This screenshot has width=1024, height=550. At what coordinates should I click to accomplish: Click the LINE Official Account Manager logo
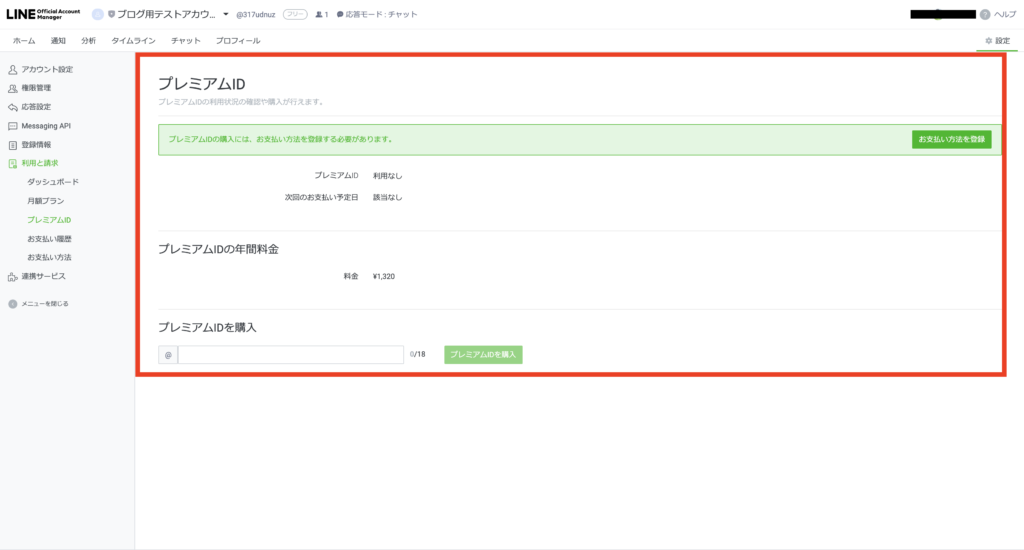click(44, 14)
